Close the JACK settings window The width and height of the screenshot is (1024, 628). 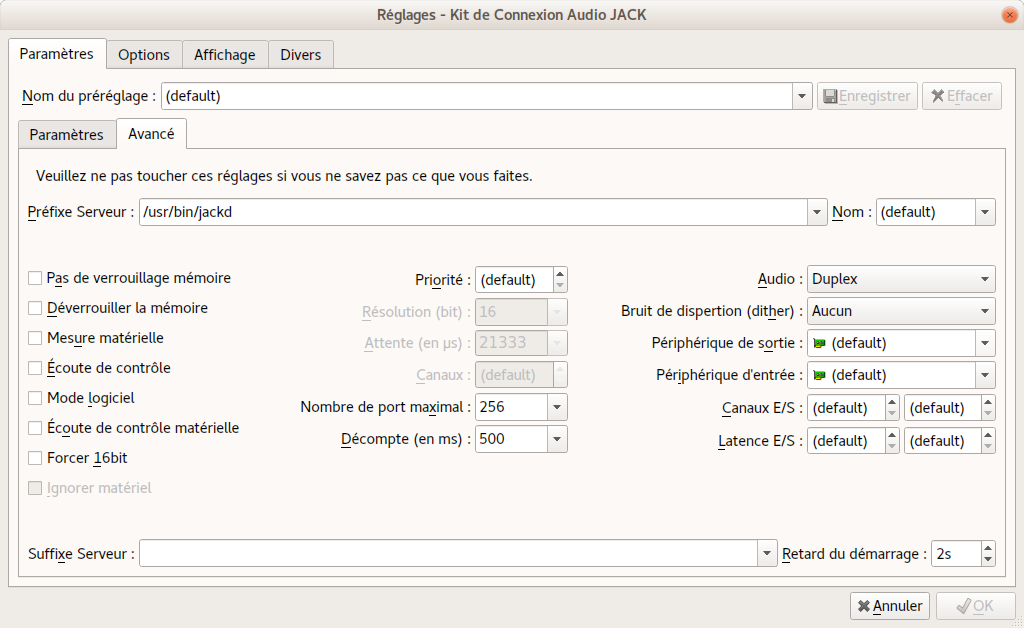pos(1006,14)
